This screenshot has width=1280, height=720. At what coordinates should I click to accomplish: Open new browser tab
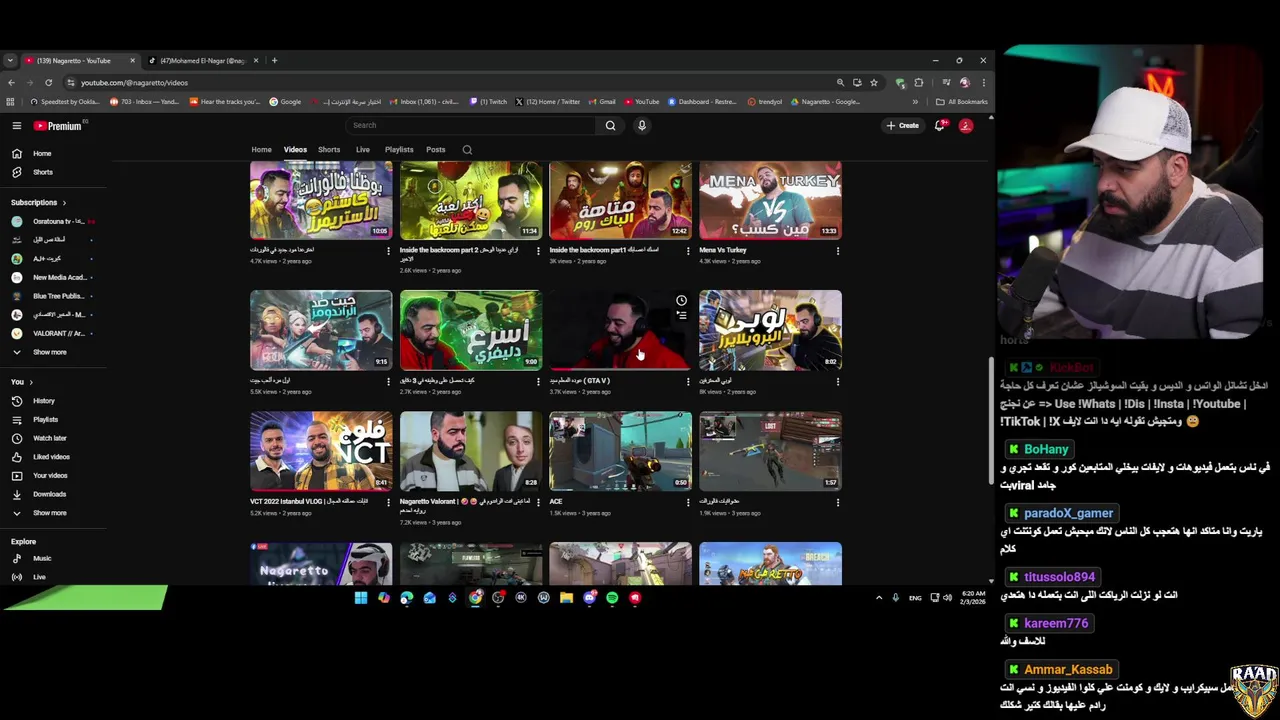point(274,61)
